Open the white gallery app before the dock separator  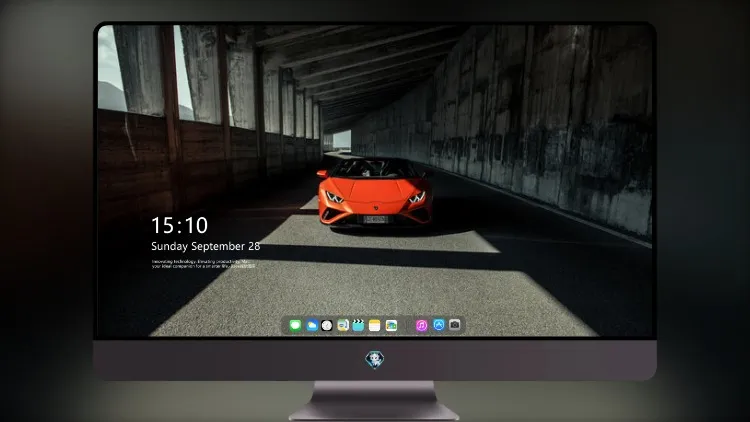pos(391,325)
